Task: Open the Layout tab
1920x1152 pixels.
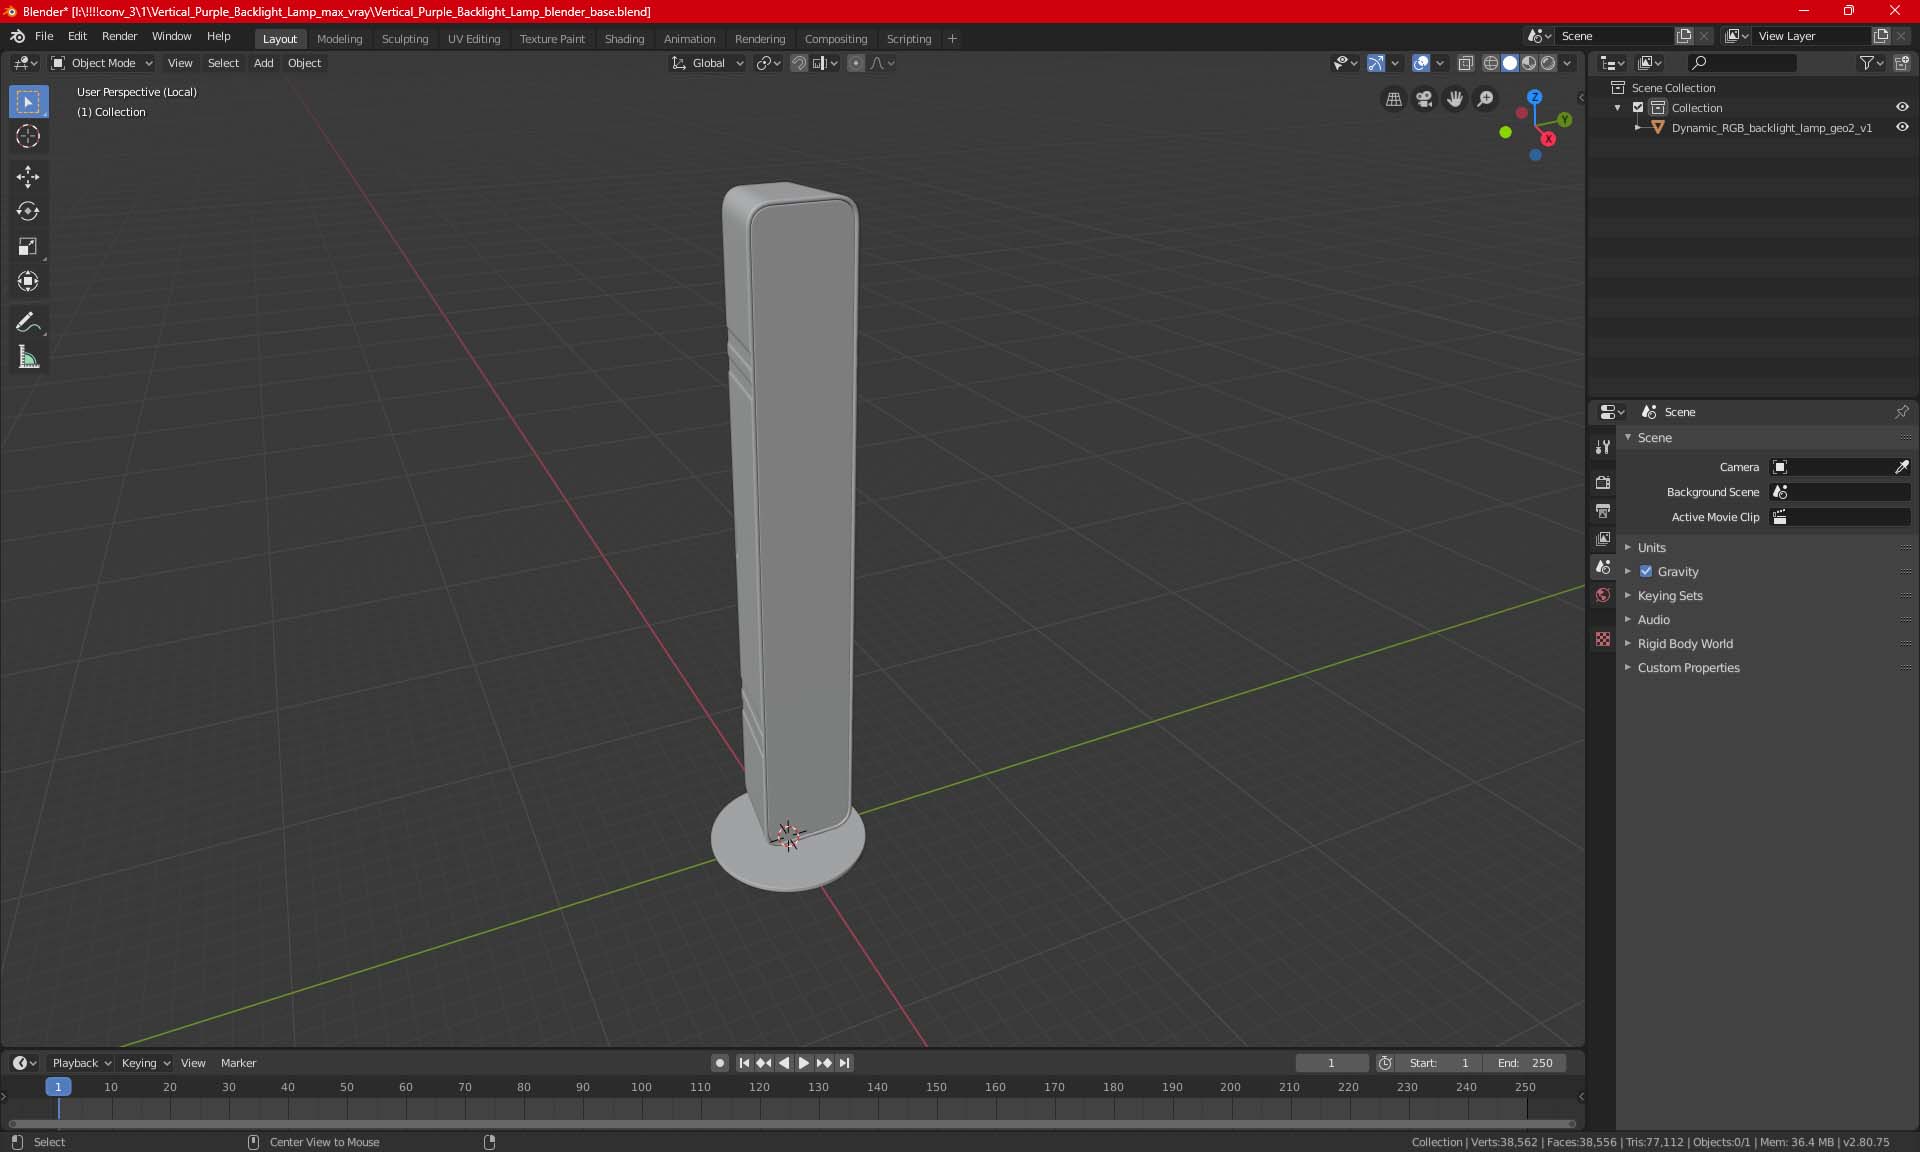Action: pyautogui.click(x=280, y=37)
